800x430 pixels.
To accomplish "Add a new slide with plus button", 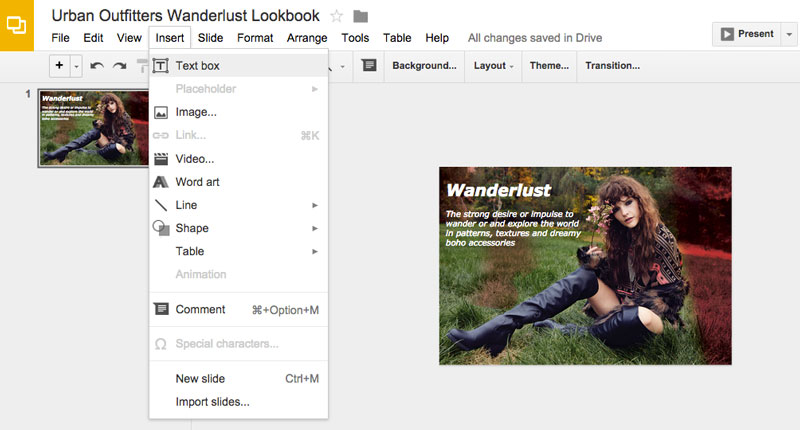I will [x=60, y=65].
